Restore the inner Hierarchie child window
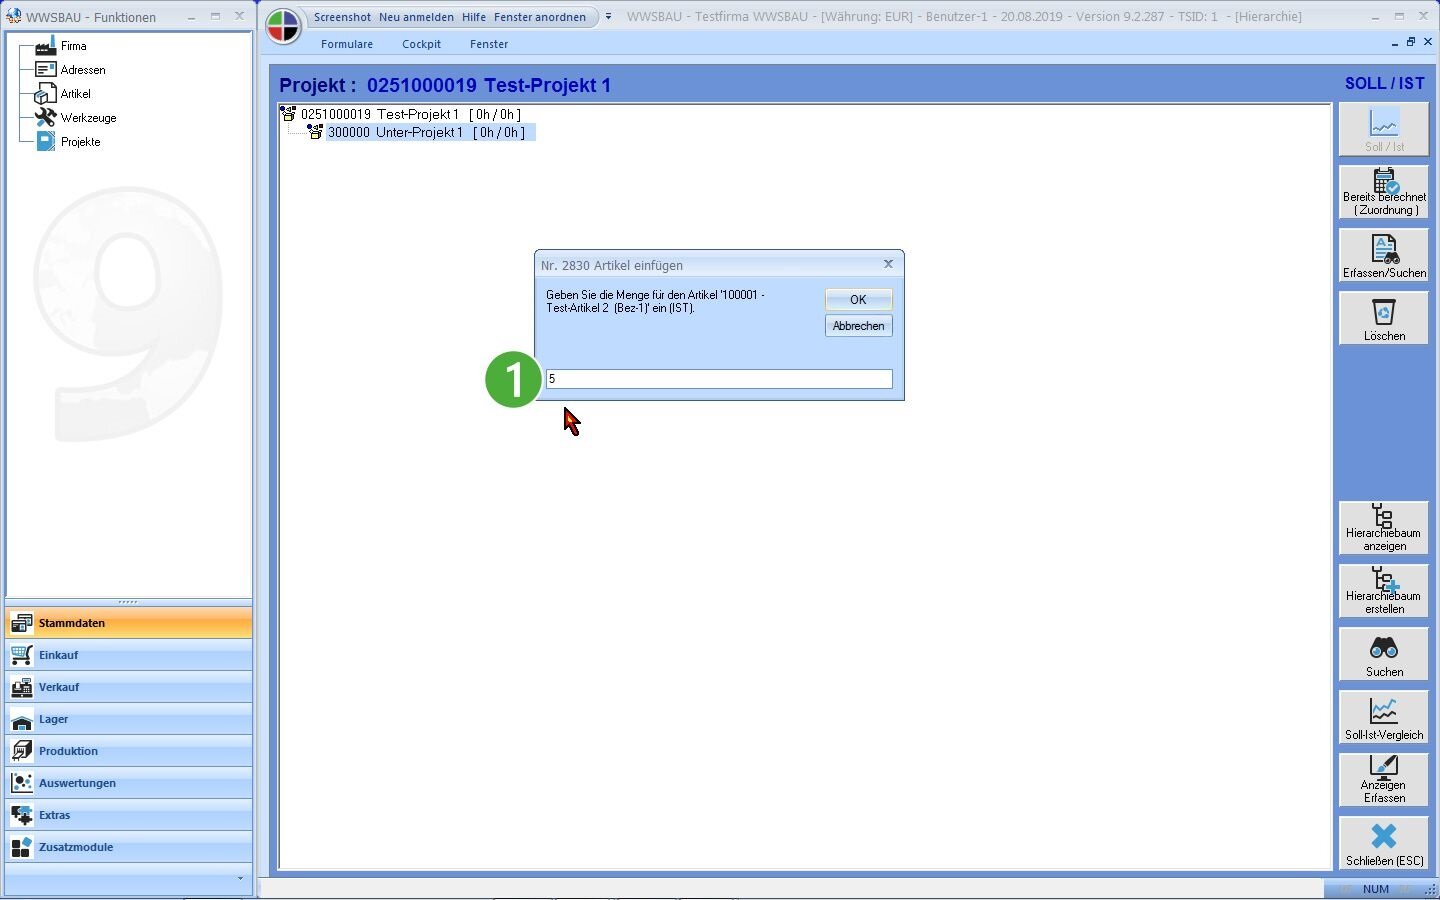This screenshot has width=1440, height=900. click(x=1411, y=42)
